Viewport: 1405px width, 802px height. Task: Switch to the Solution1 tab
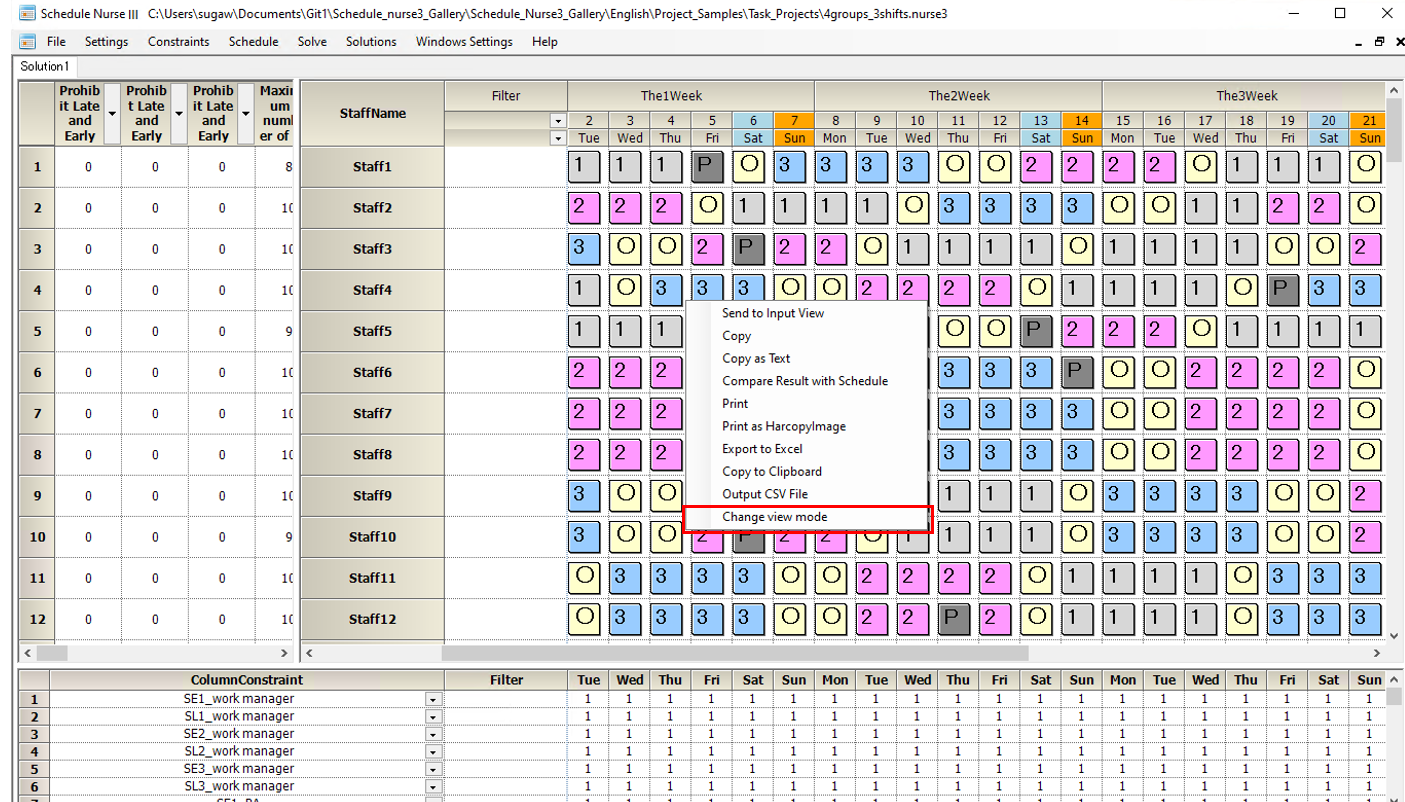click(44, 66)
